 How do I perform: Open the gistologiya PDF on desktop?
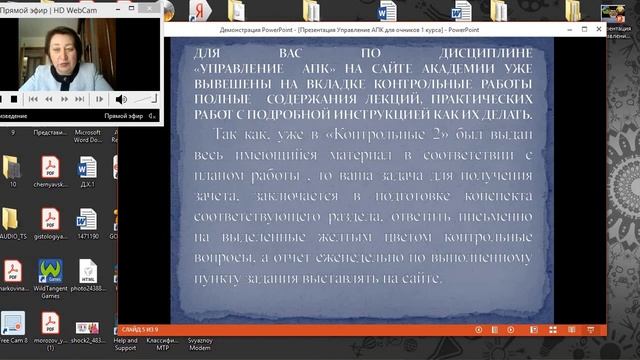[50, 223]
